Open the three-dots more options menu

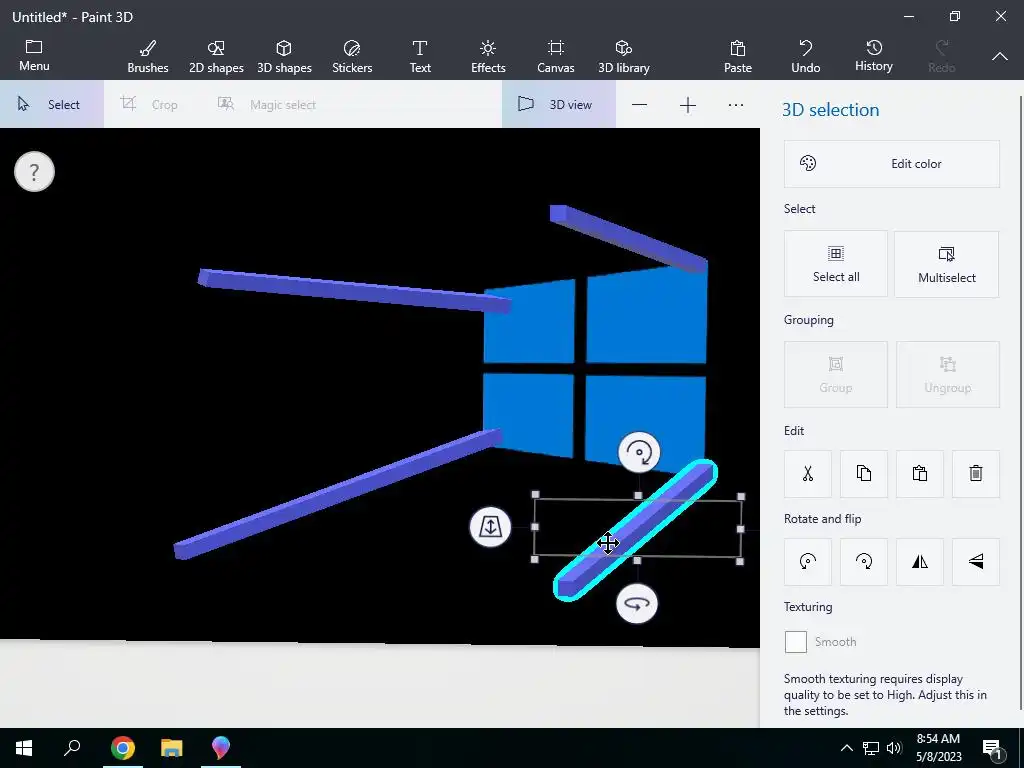click(736, 105)
